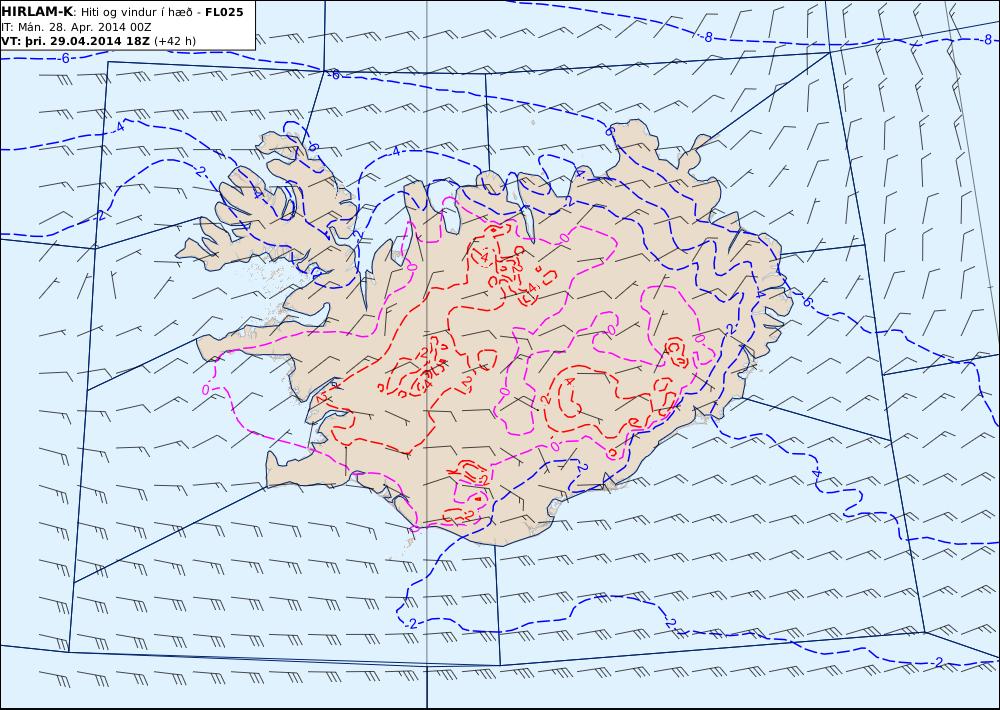1000x710 pixels.
Task: Click the blue -6 label below the header box
Action: [64, 59]
